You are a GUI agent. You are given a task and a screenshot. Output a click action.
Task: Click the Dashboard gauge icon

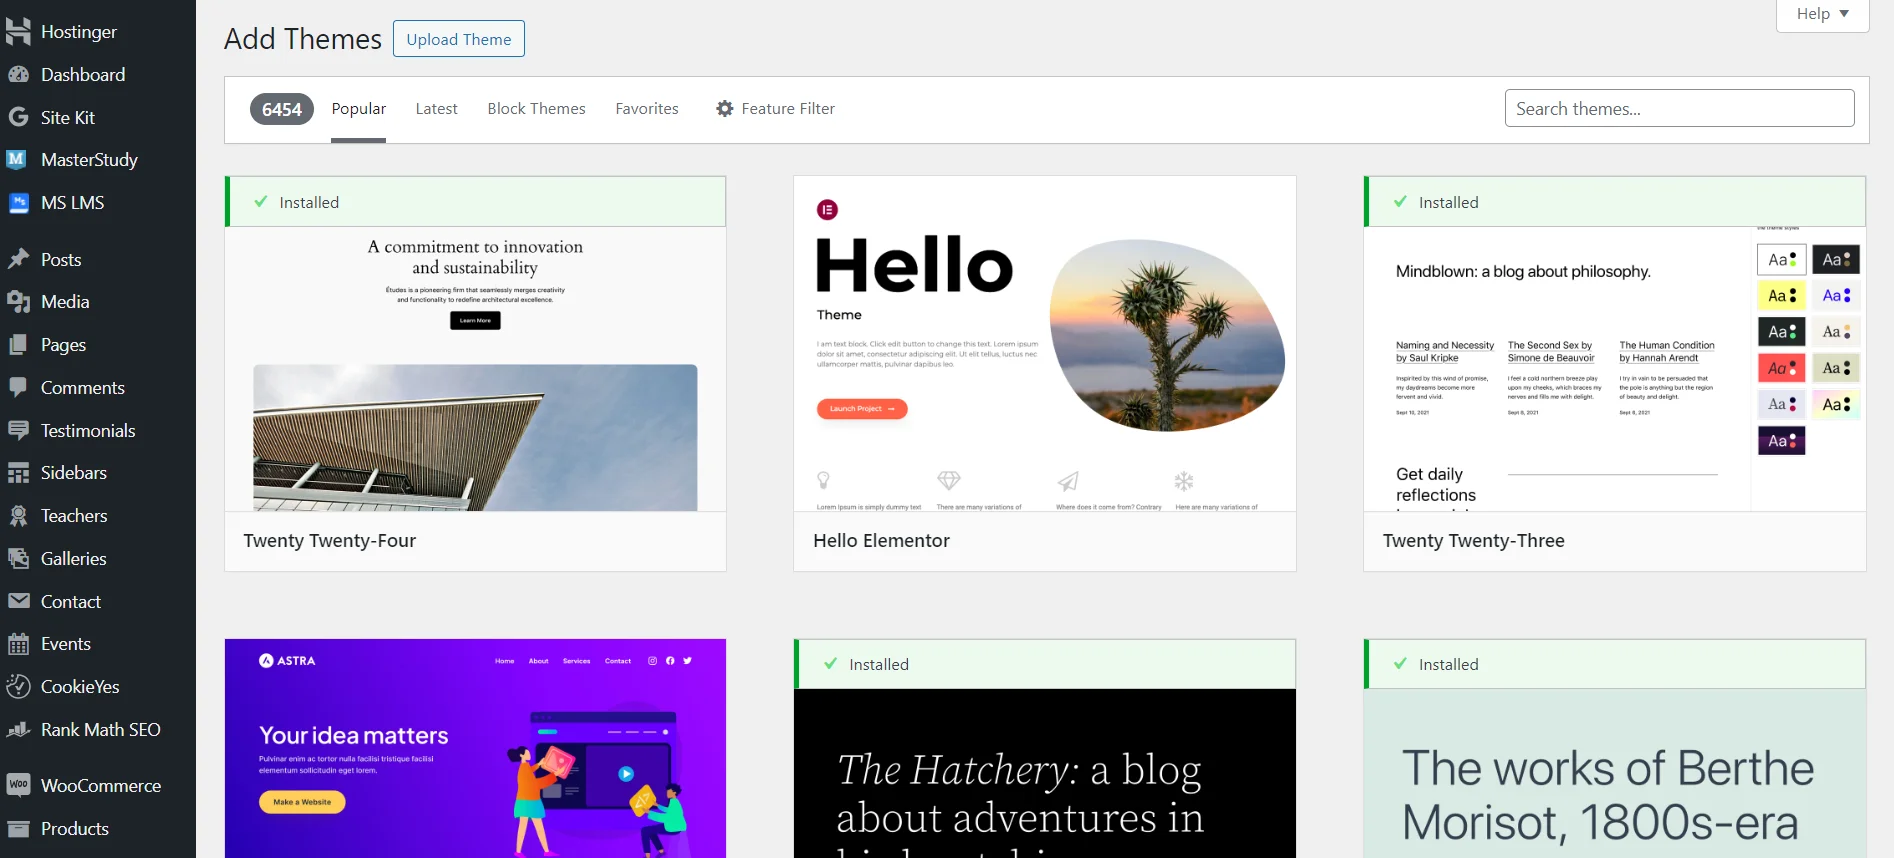[x=18, y=75]
